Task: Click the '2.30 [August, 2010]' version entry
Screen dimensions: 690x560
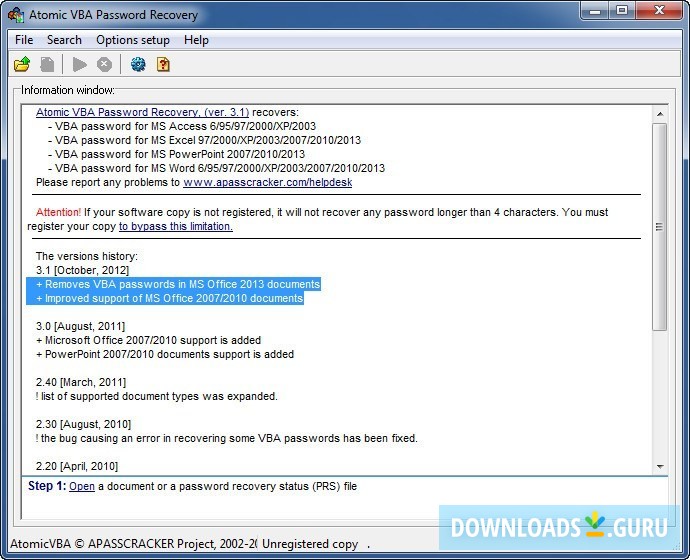Action: (x=84, y=424)
